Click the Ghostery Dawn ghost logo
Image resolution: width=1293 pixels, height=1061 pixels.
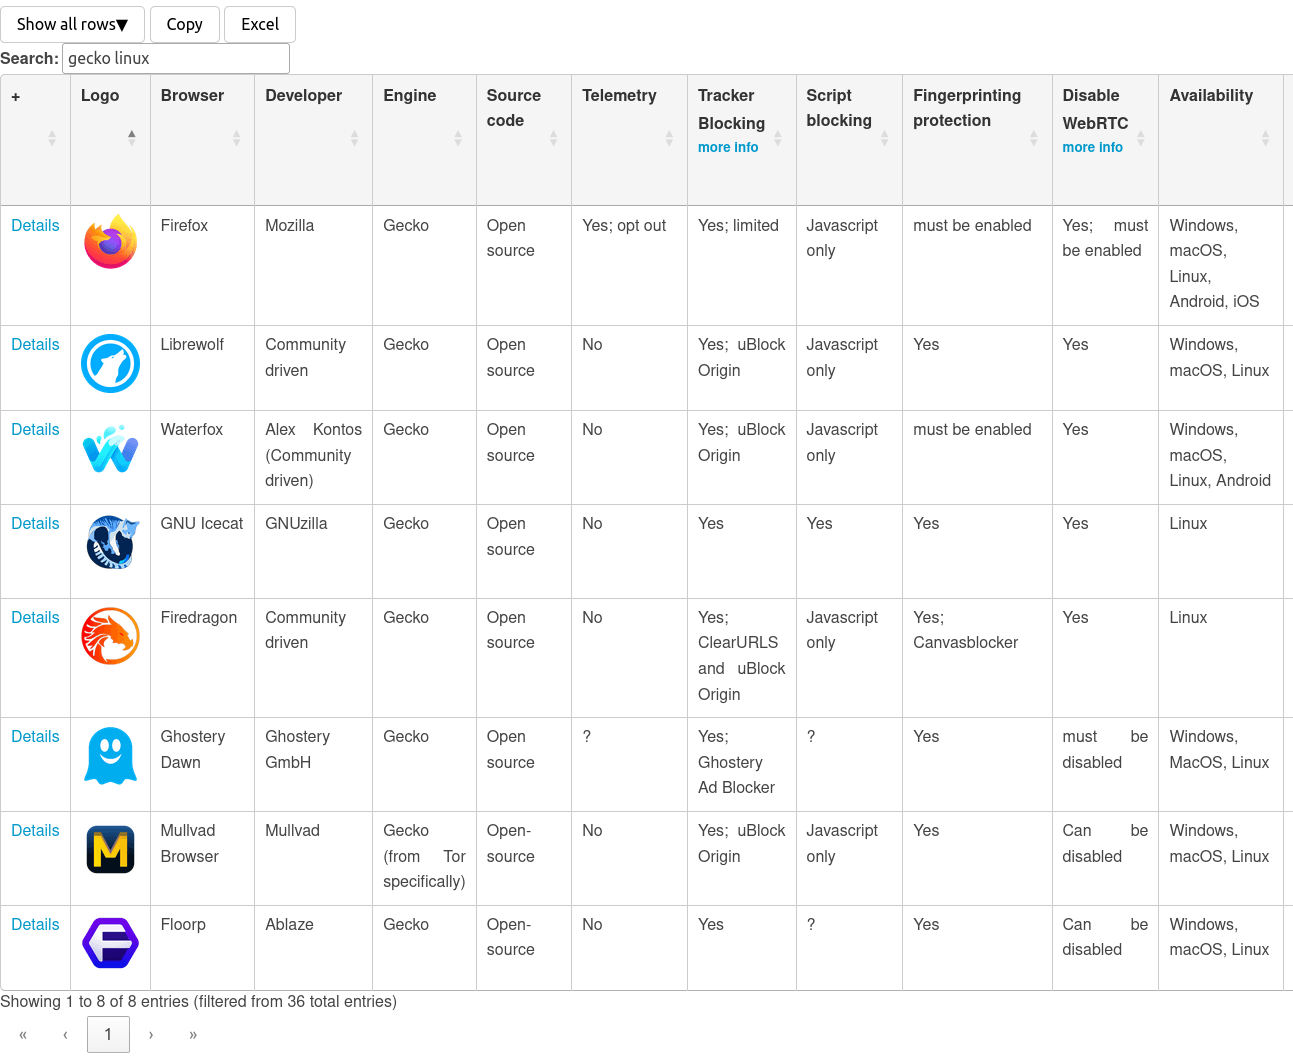(110, 755)
